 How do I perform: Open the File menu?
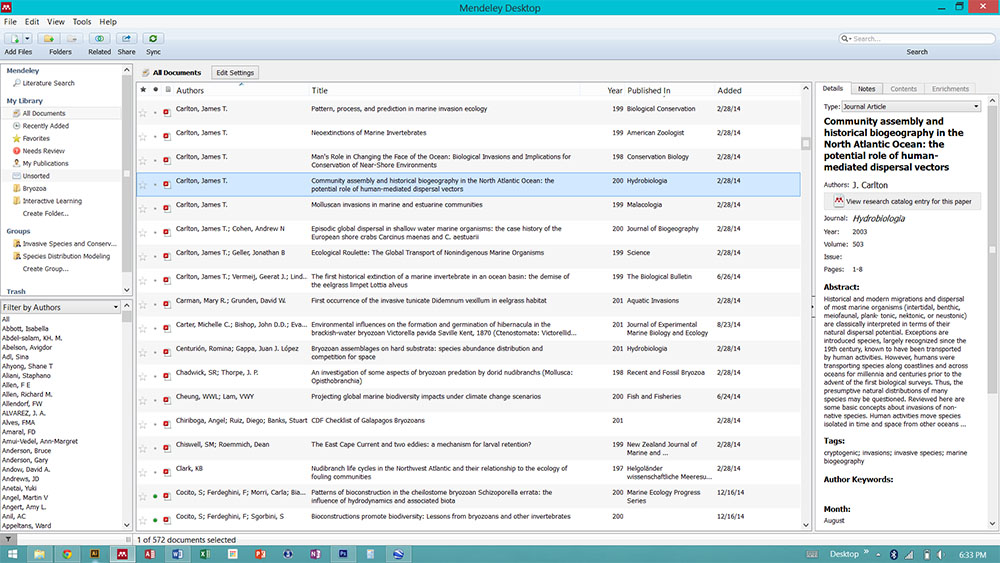tap(10, 22)
